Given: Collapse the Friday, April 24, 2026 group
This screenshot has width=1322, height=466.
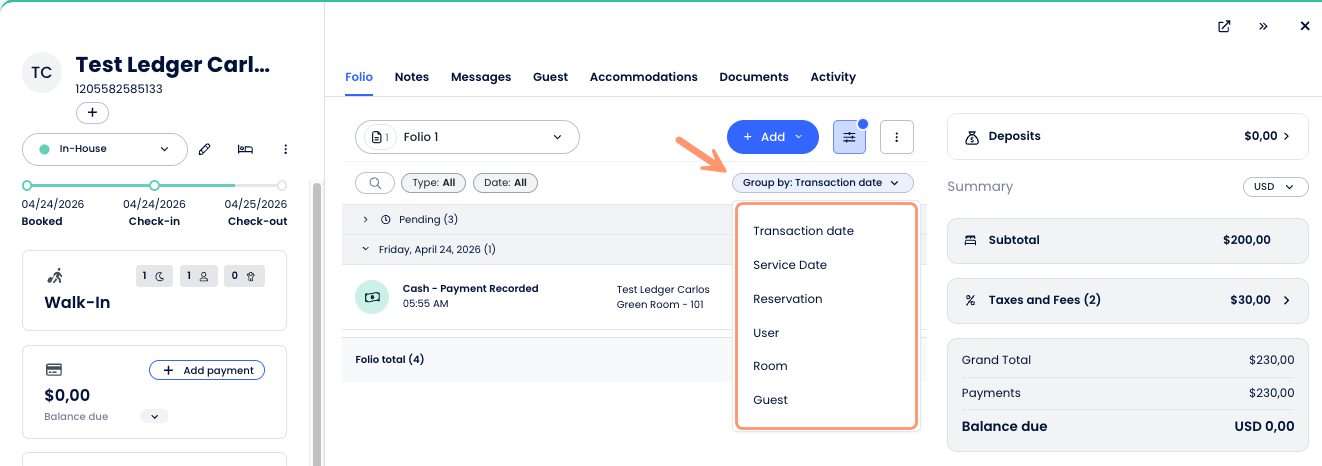Looking at the screenshot, I should [366, 249].
